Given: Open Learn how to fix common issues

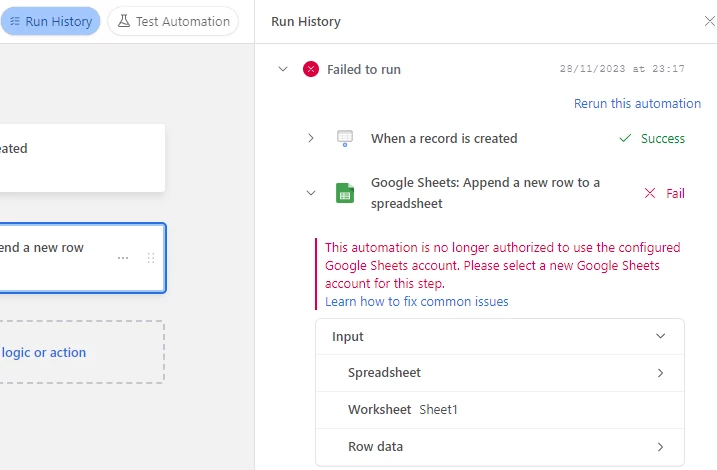Looking at the screenshot, I should click(x=416, y=301).
